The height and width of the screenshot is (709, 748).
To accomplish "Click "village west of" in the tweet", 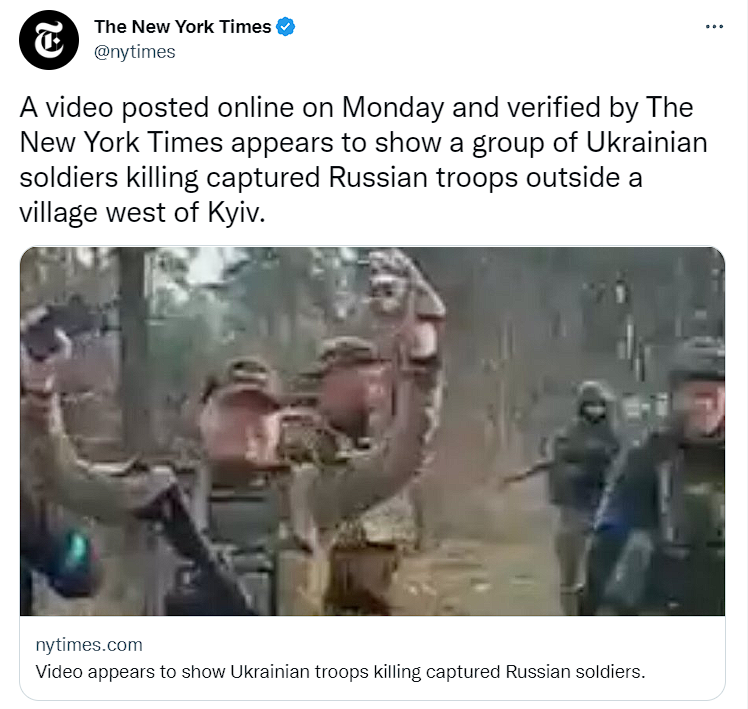I will click(x=109, y=212).
